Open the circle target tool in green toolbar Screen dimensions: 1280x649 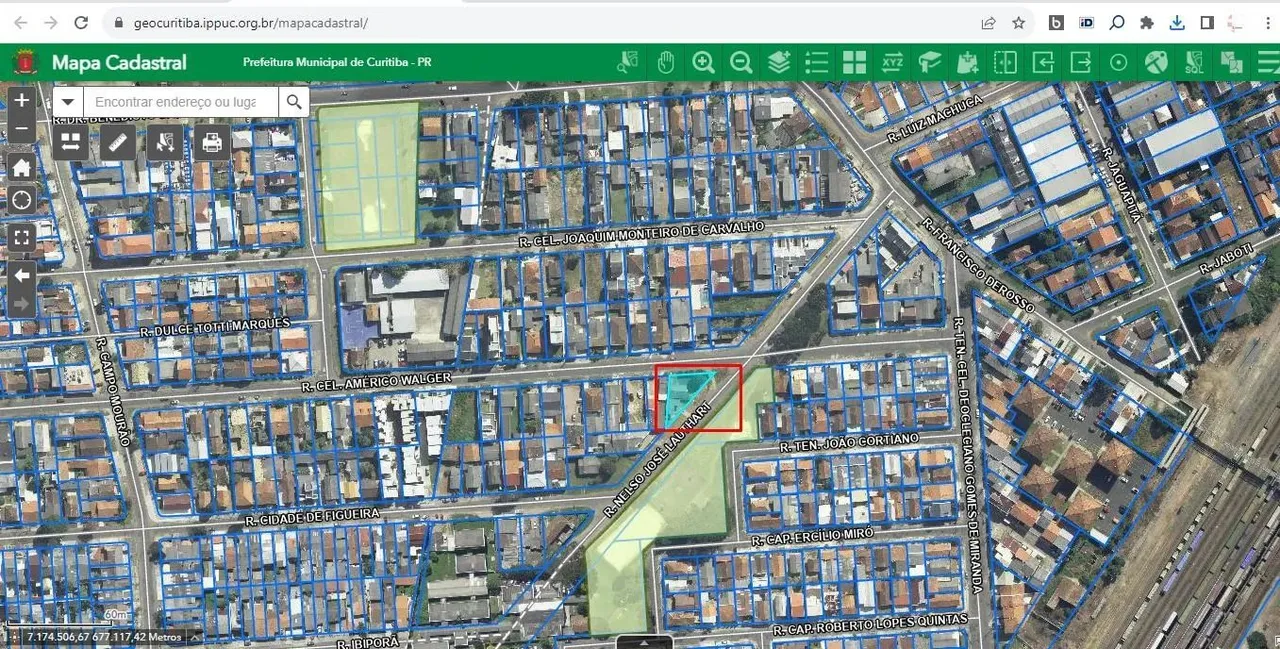1118,62
